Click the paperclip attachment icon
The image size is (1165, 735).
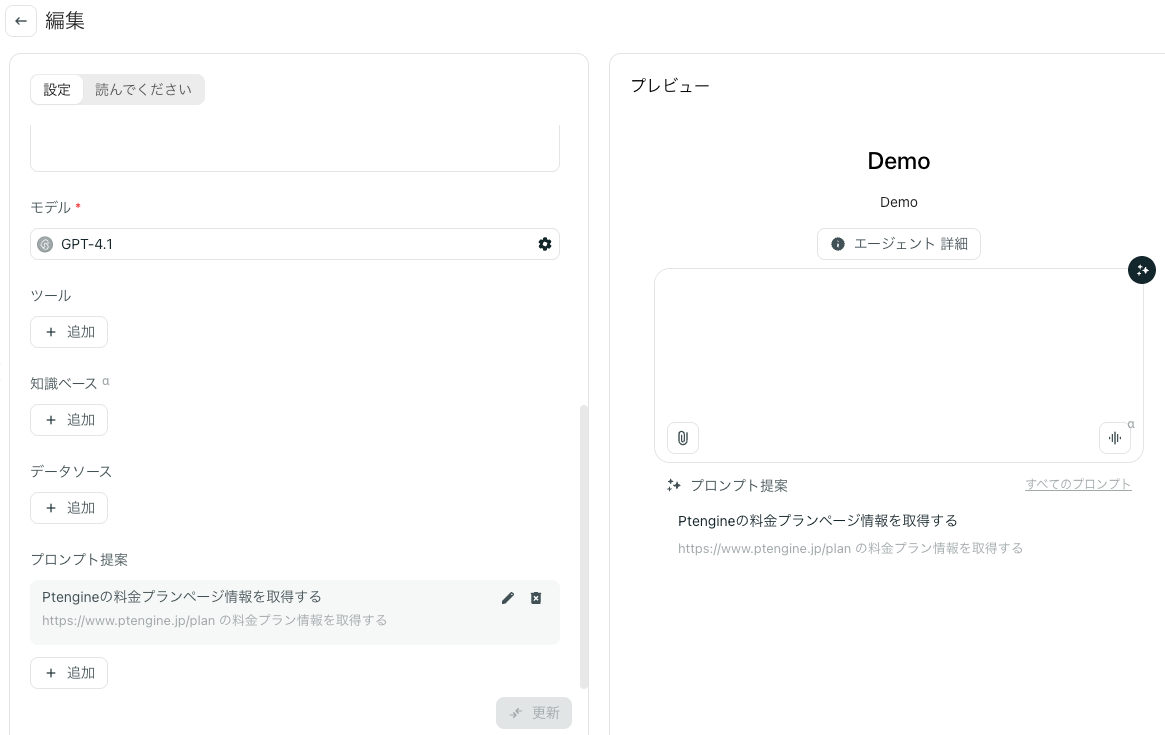point(683,438)
